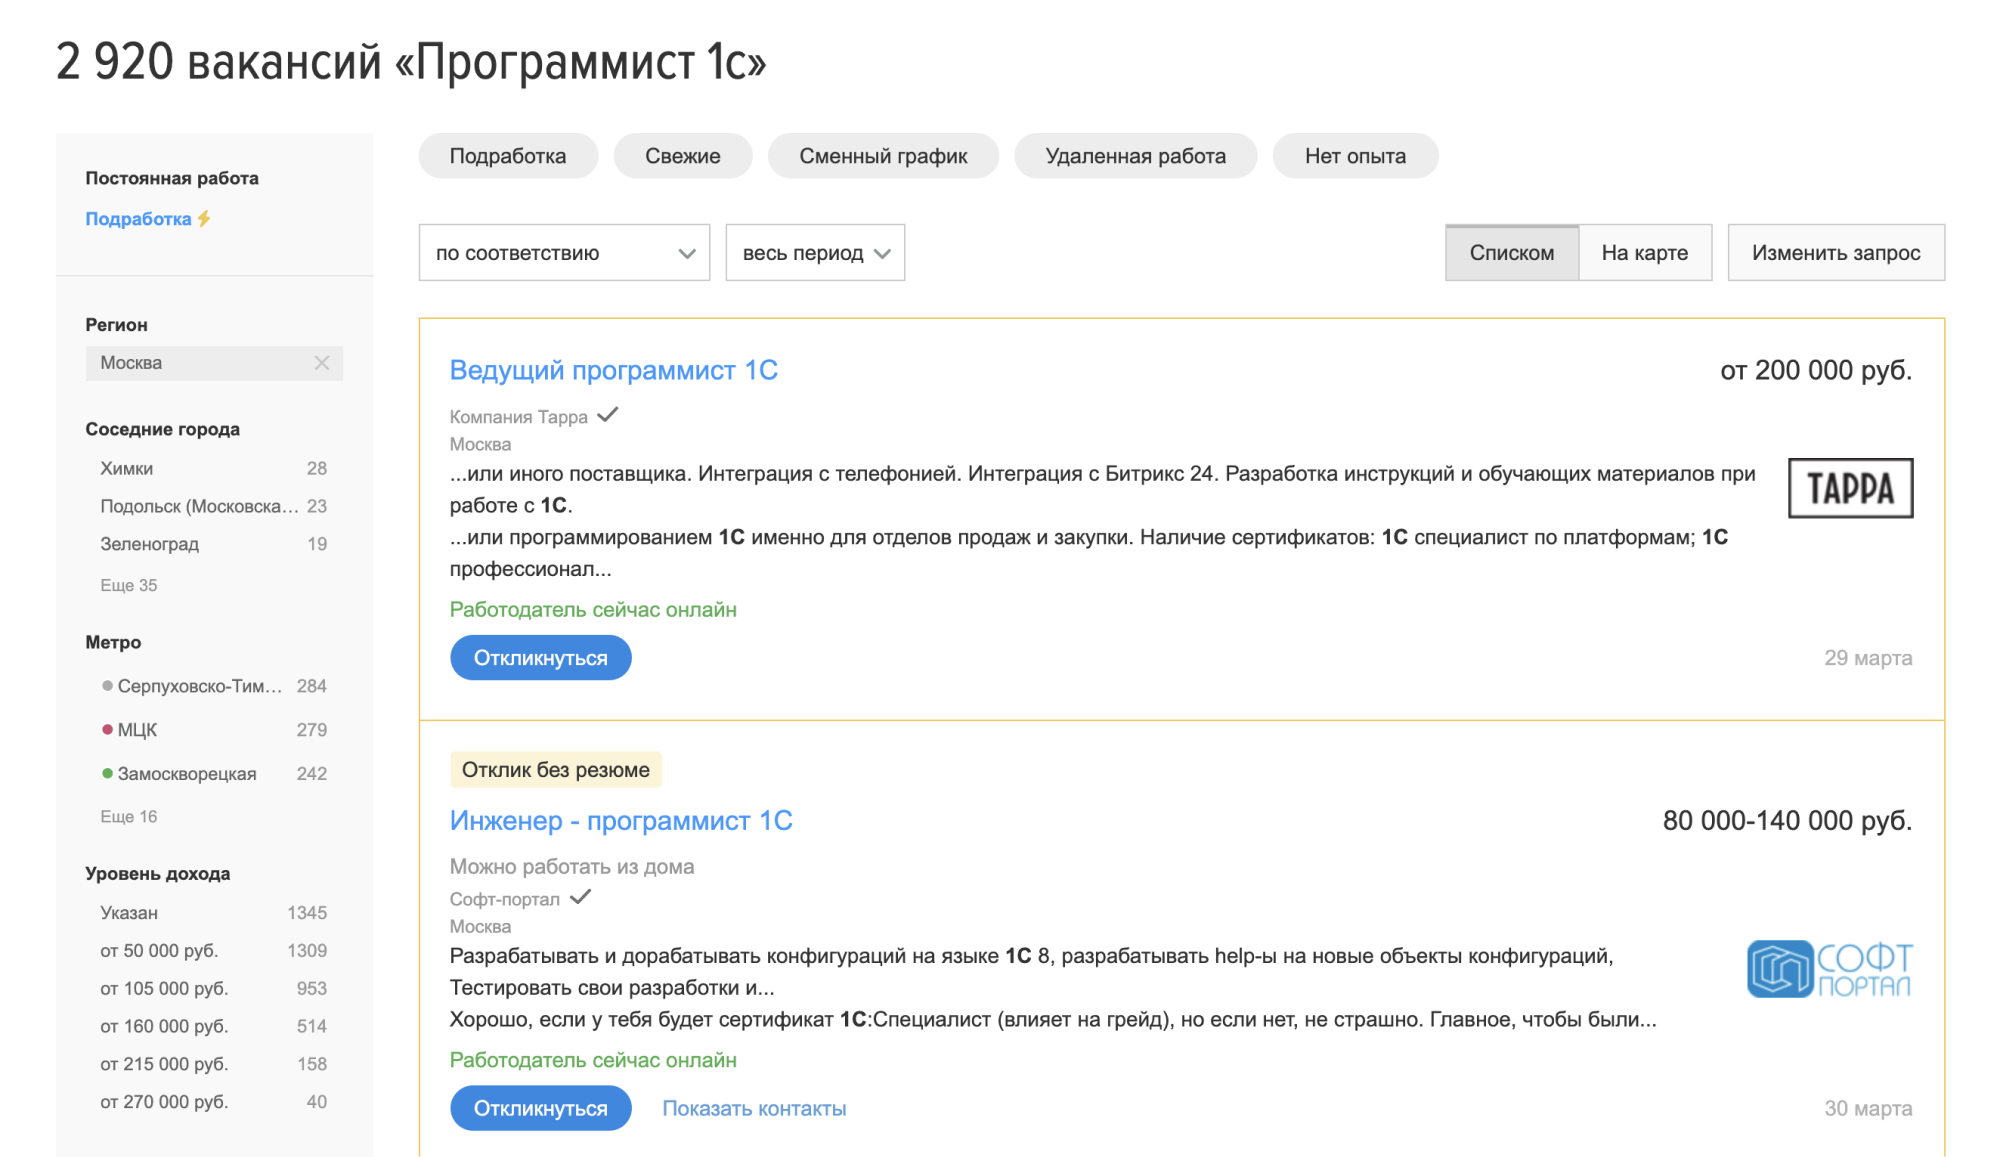Image resolution: width=2000 pixels, height=1157 pixels.
Task: Open the 'Софт-портал' employer page
Action: click(x=504, y=898)
